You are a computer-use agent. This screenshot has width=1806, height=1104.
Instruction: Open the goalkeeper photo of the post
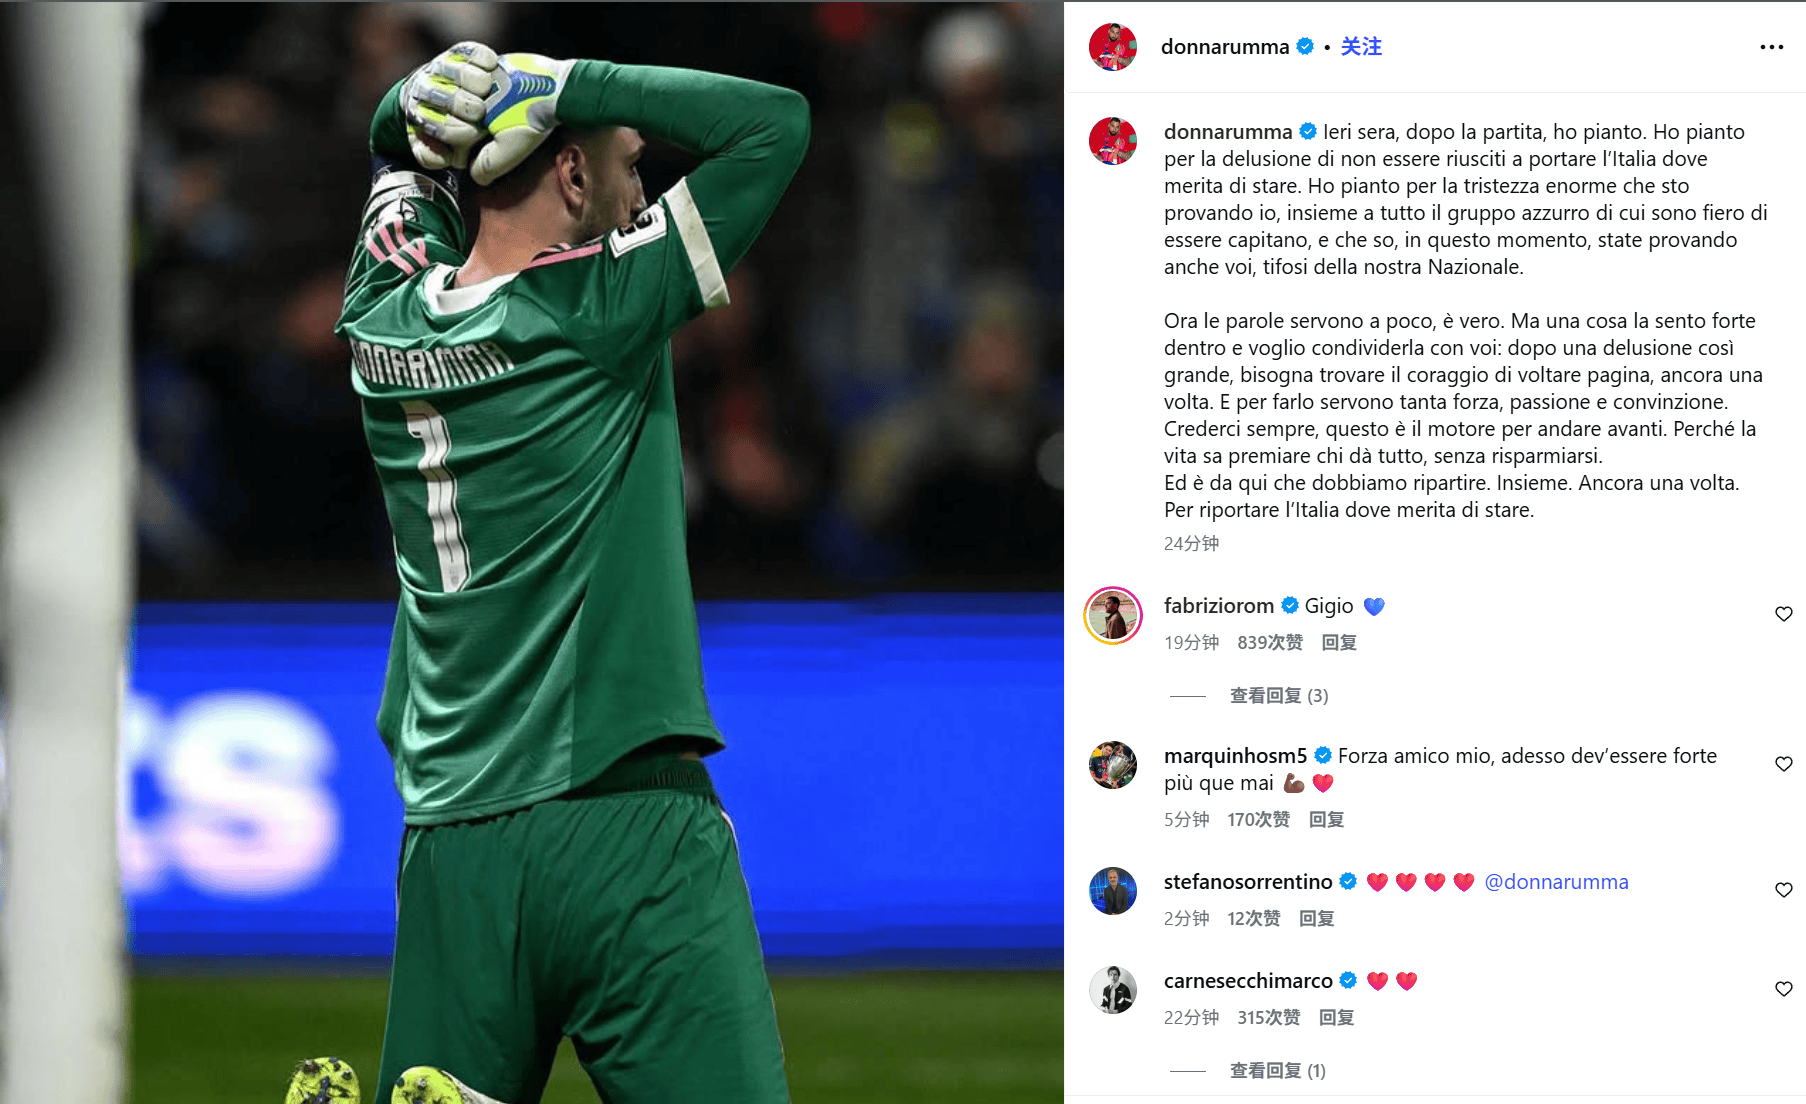coord(532,552)
